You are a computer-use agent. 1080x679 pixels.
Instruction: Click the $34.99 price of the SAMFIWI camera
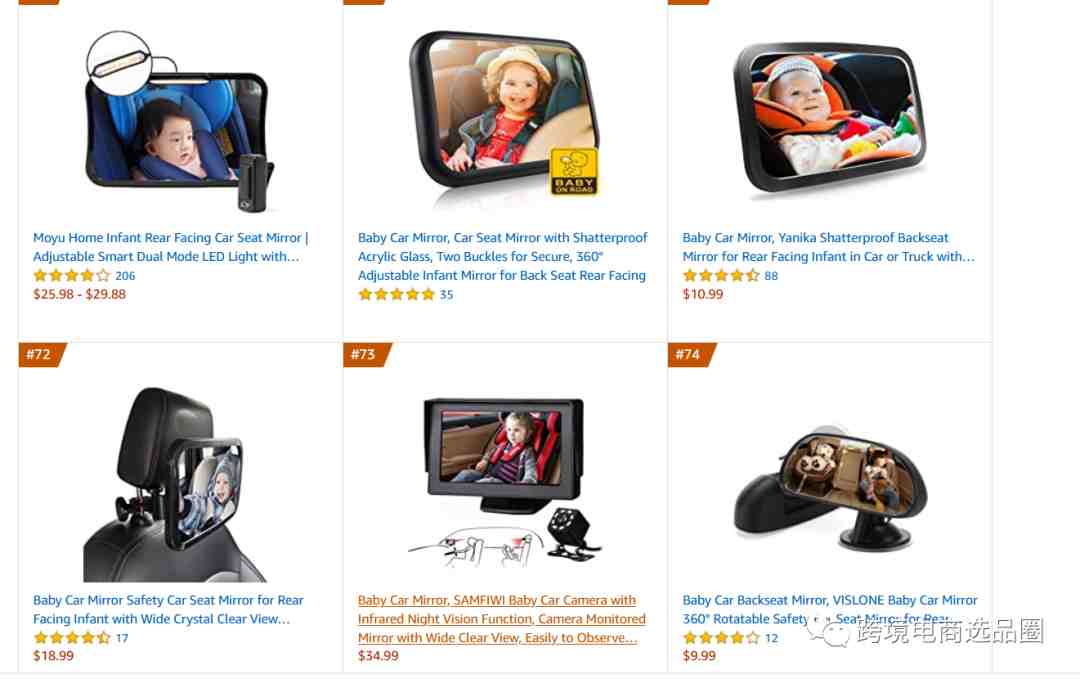click(x=378, y=656)
